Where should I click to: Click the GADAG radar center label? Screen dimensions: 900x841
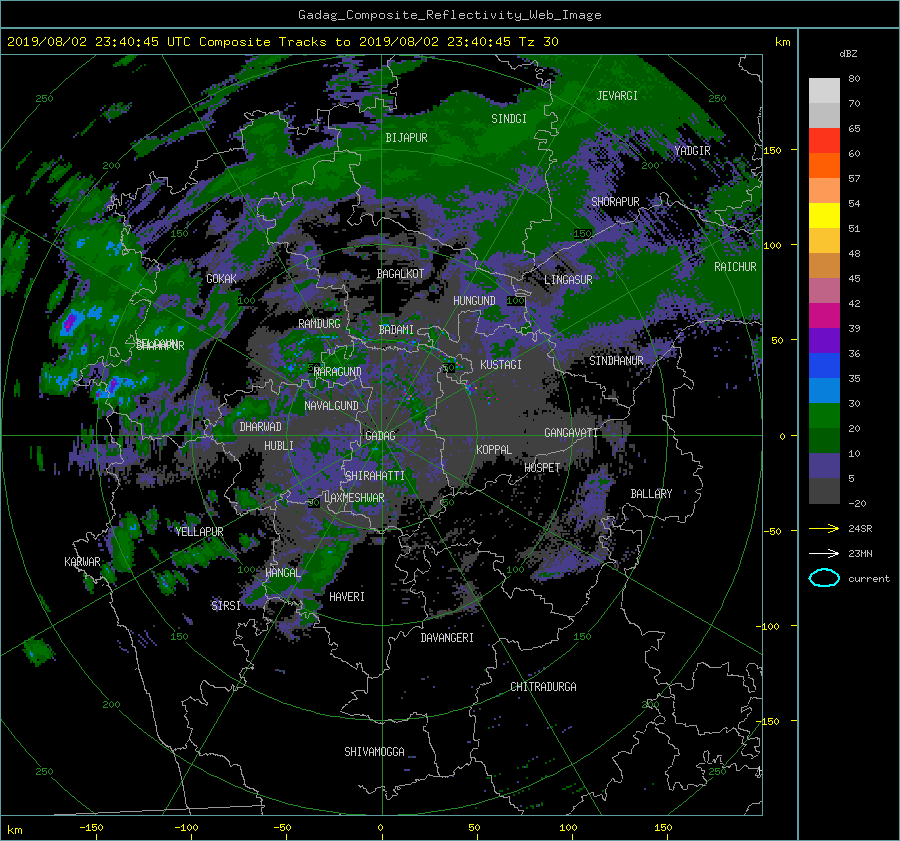tap(381, 436)
